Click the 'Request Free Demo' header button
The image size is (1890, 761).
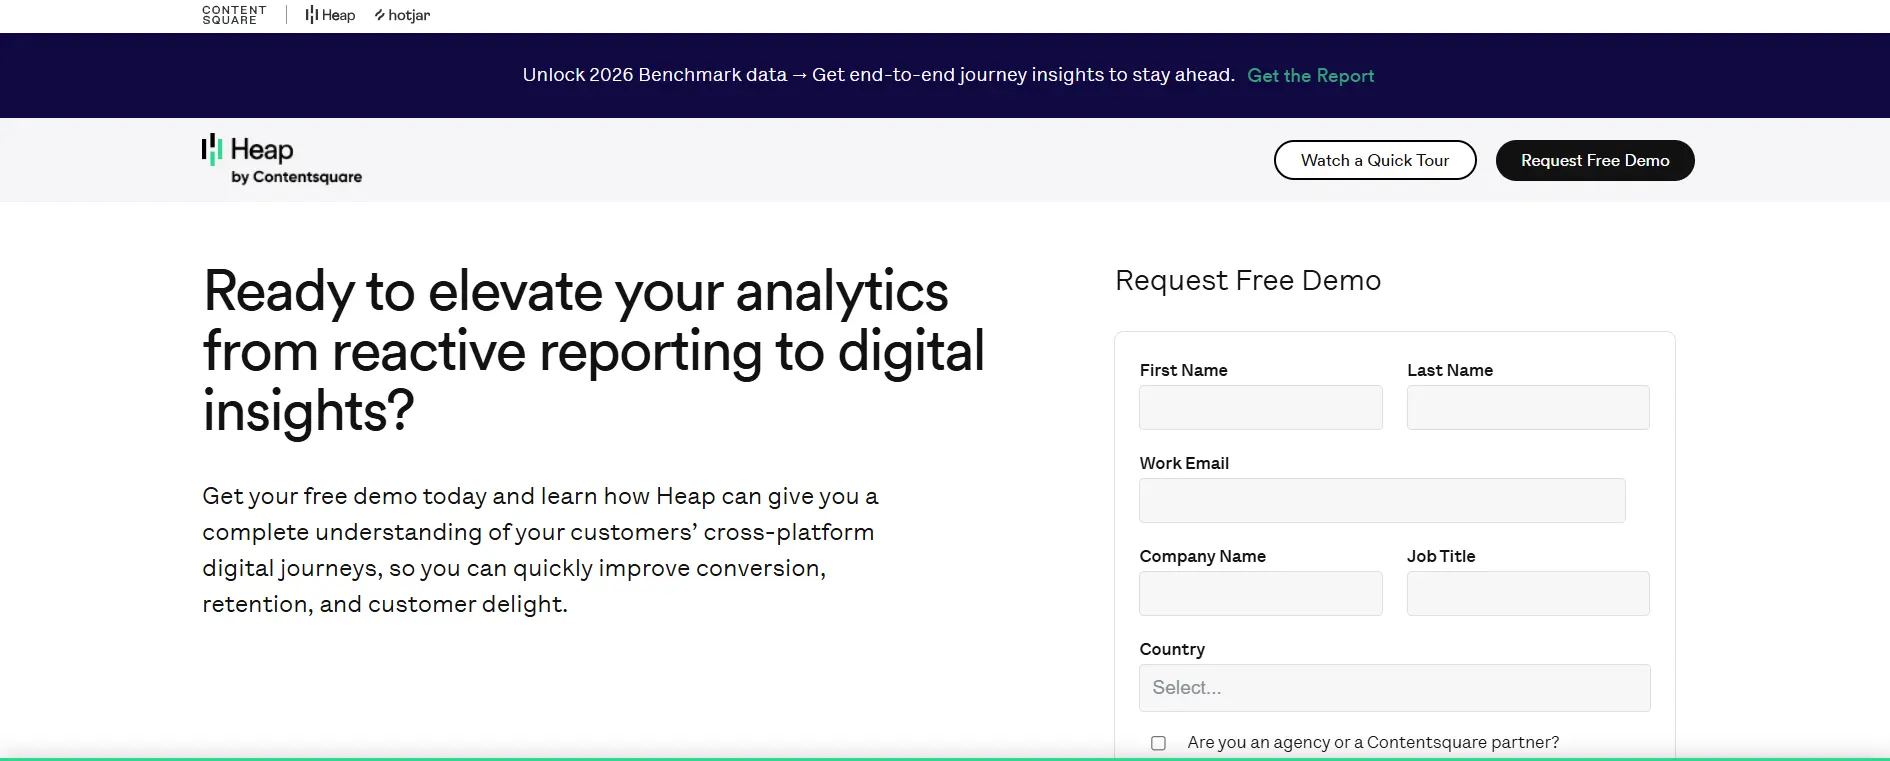(1595, 160)
